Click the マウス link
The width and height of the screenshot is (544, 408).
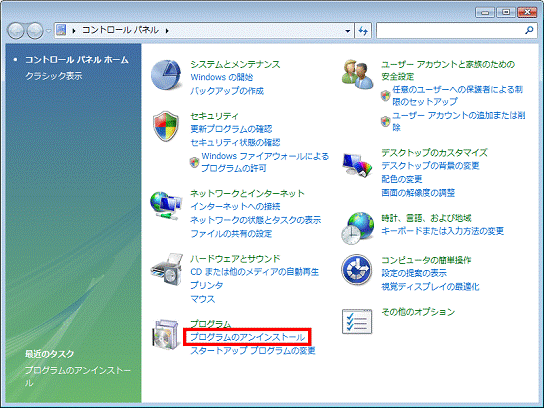[202, 299]
